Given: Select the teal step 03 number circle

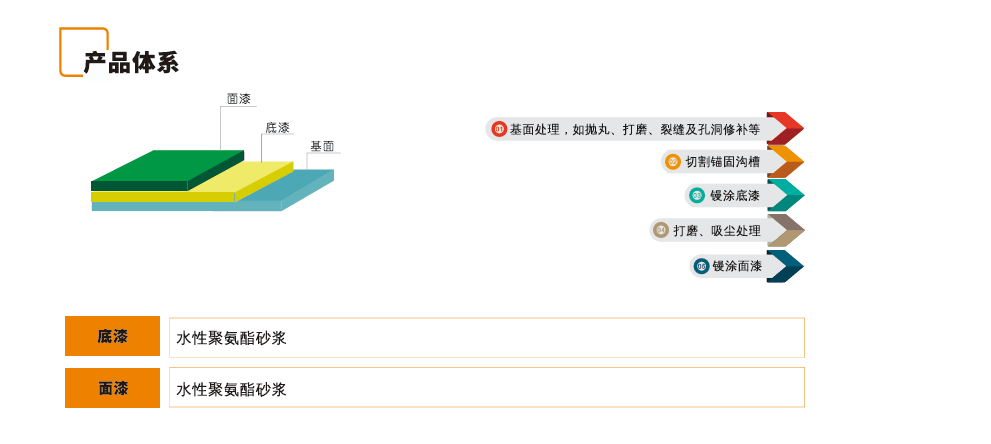Looking at the screenshot, I should coord(697,195).
